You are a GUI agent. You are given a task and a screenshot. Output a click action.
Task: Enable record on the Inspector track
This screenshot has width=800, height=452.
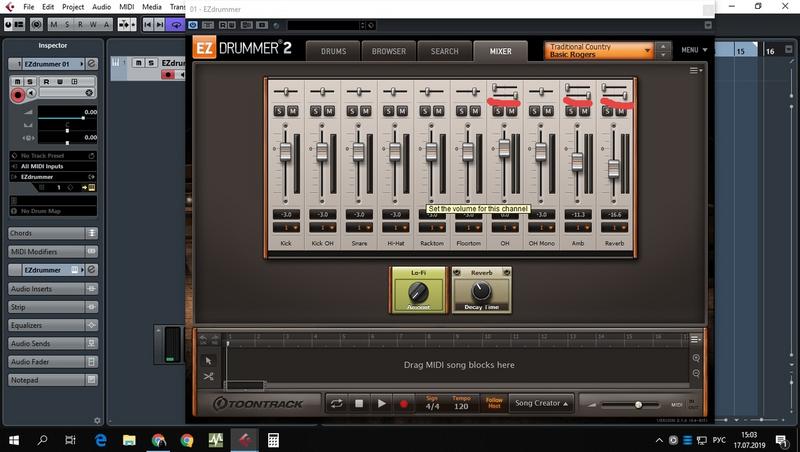click(x=18, y=95)
